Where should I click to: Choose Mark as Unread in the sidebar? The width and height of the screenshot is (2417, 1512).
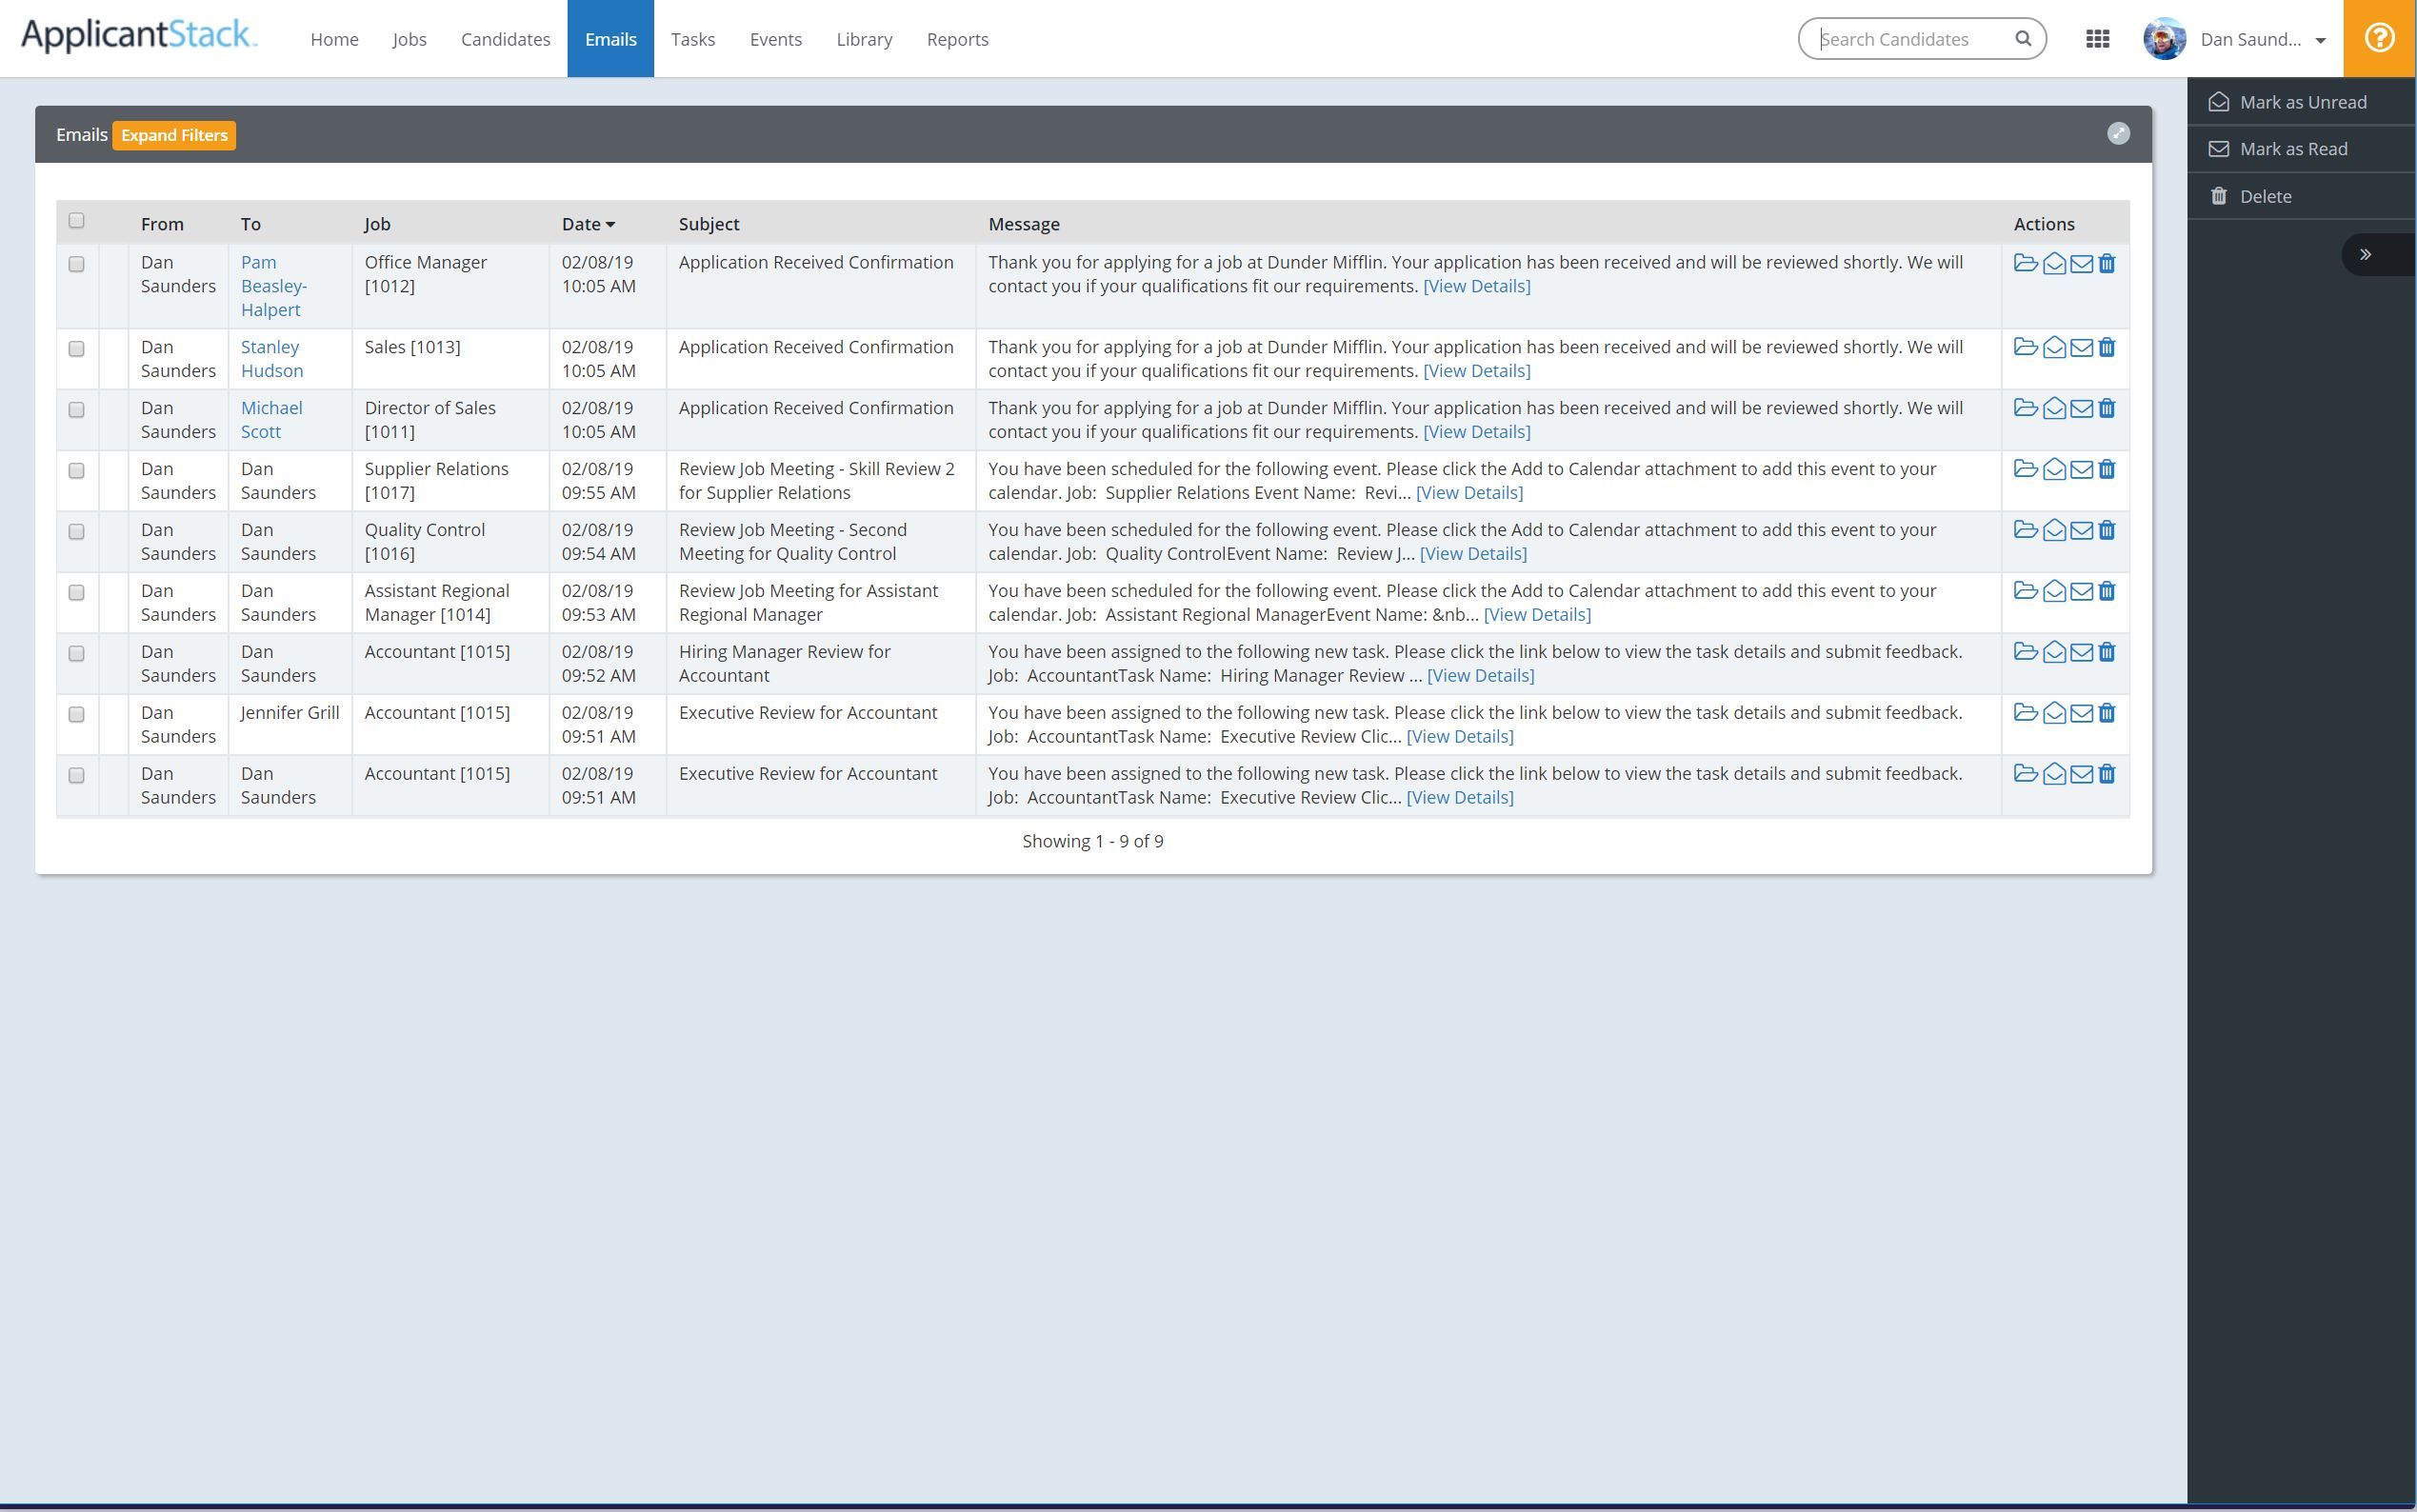point(2301,102)
